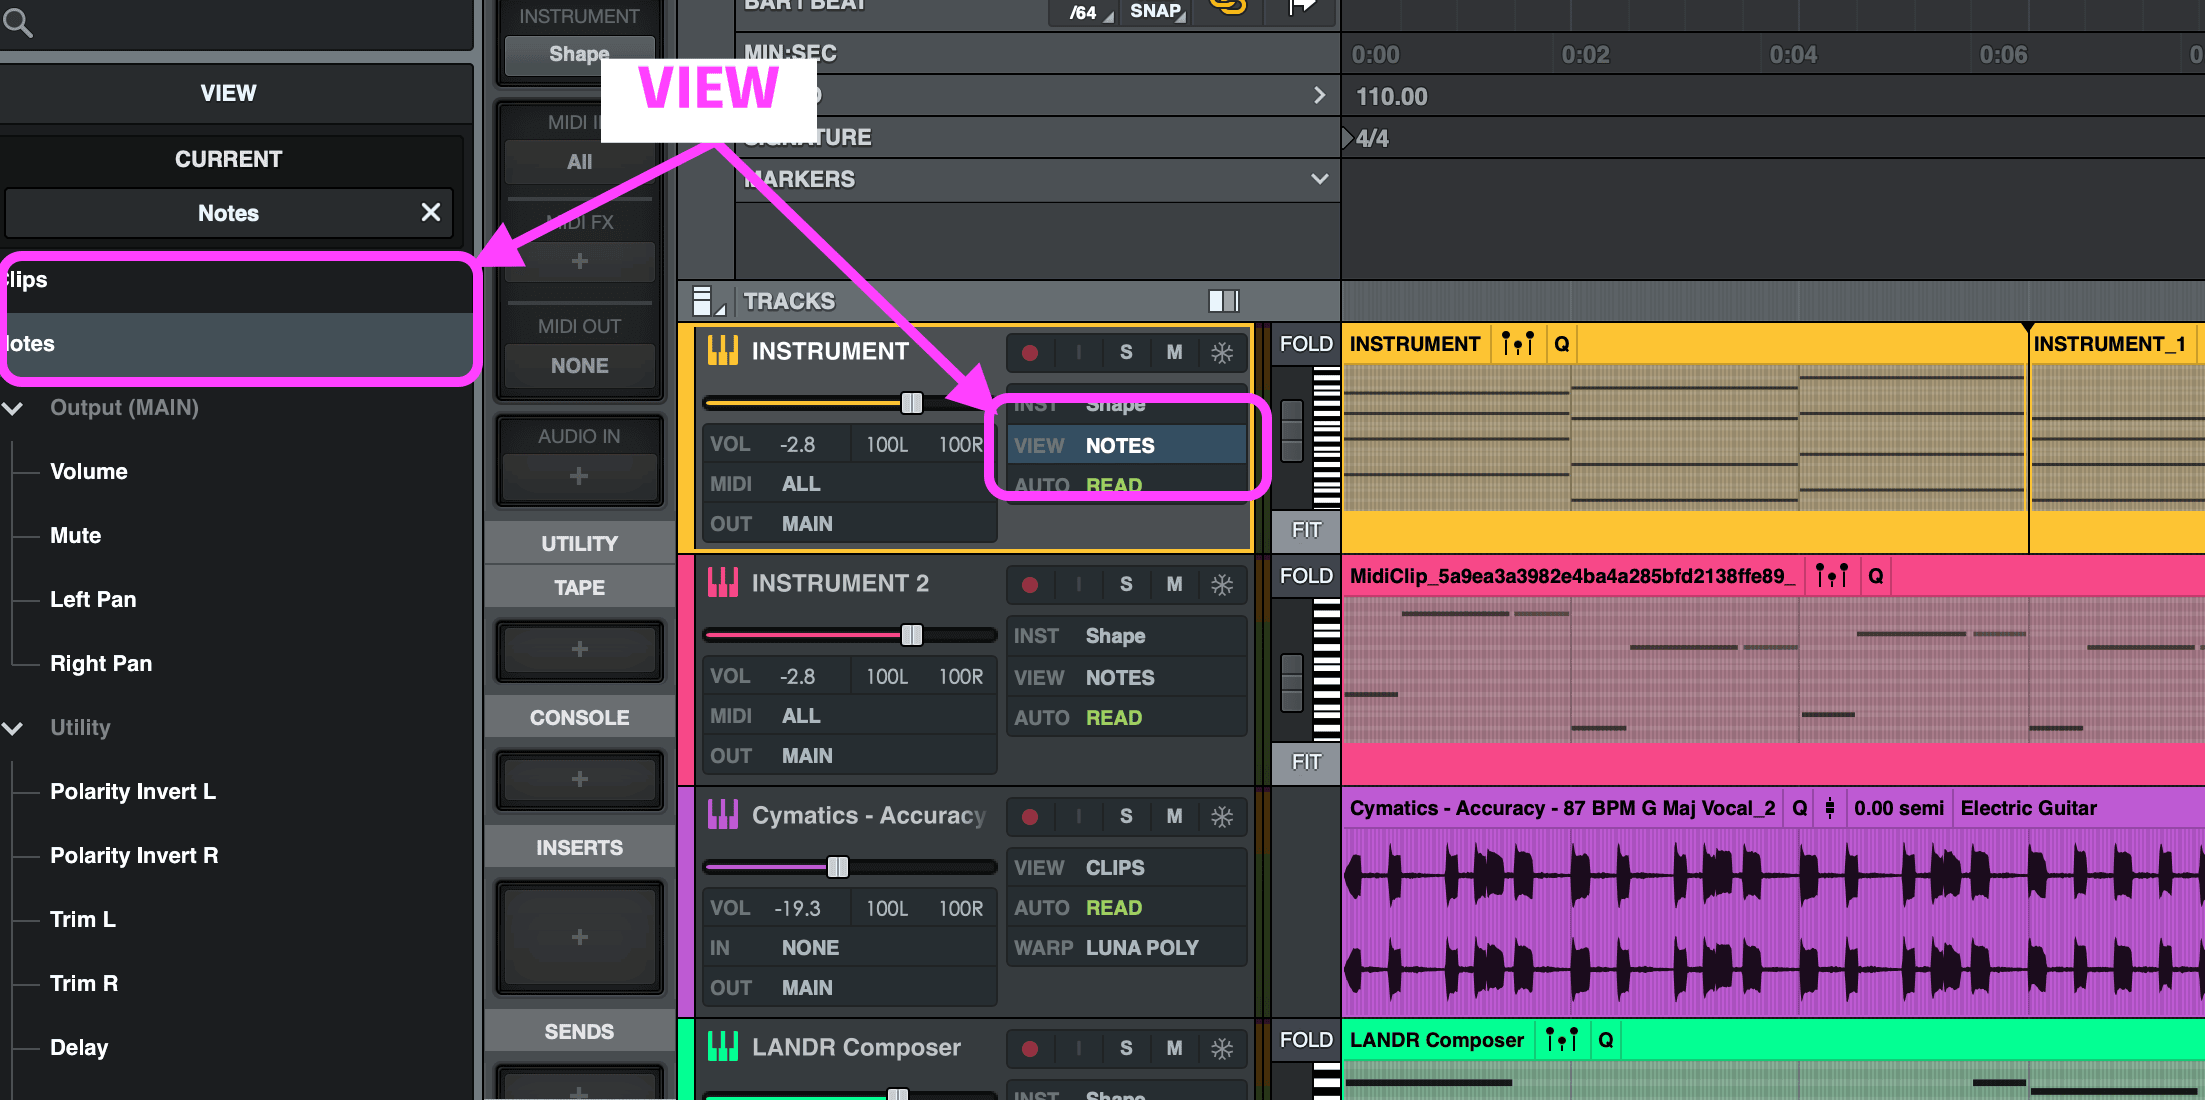
Task: Select Volume under Output (MAIN)
Action: 89,472
